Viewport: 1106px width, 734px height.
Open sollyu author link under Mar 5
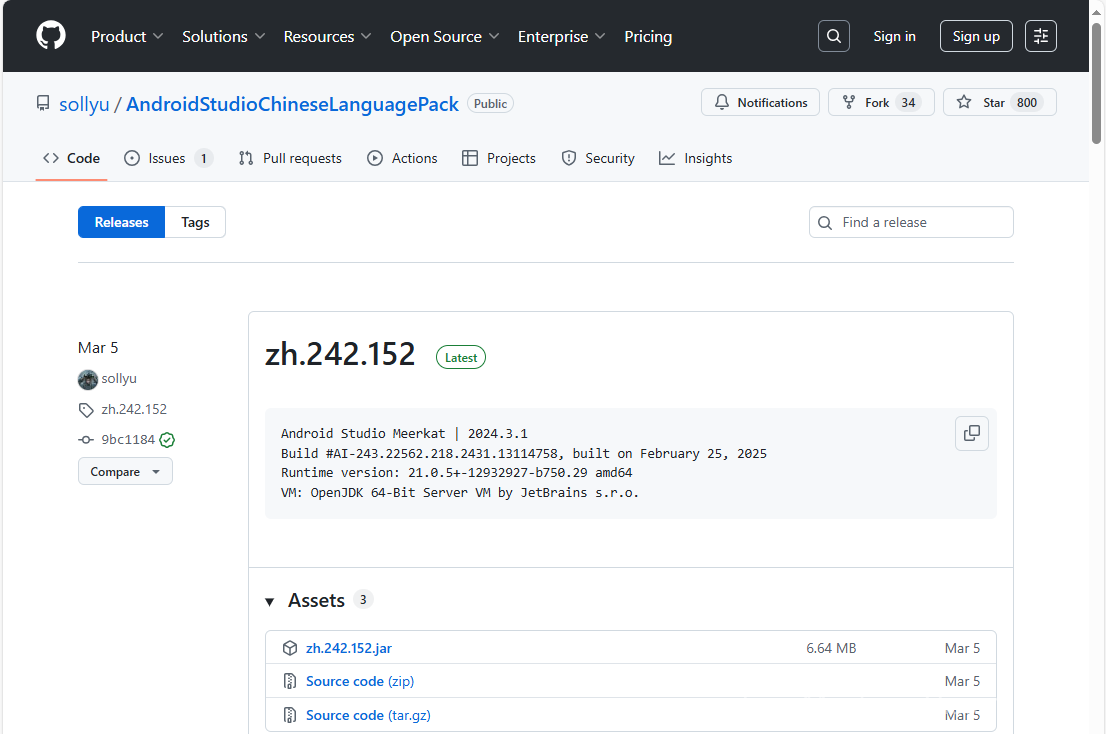tap(119, 379)
